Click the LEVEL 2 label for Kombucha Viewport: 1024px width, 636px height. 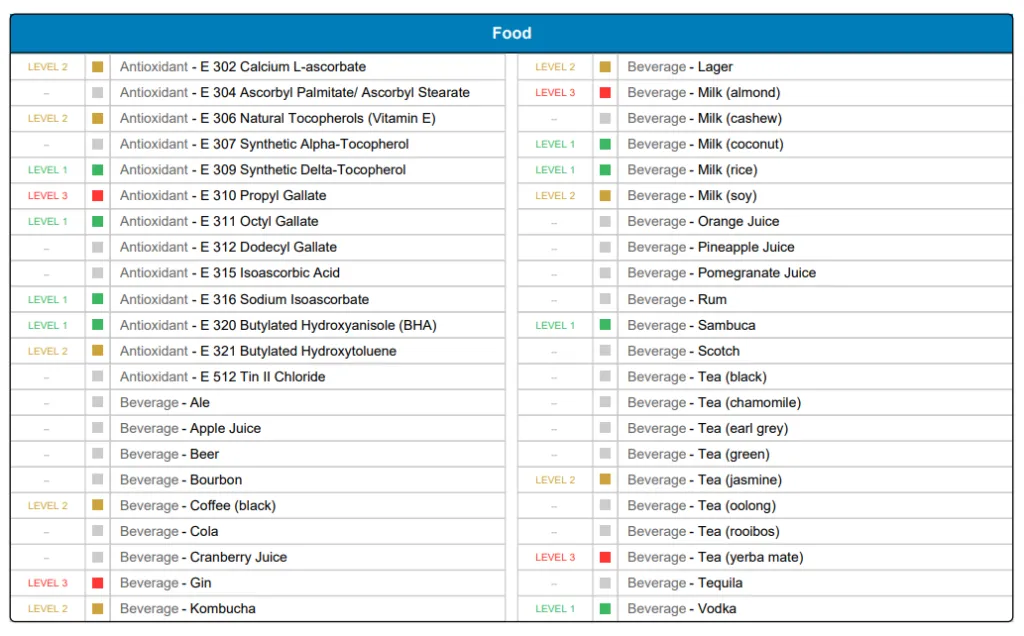coord(48,608)
